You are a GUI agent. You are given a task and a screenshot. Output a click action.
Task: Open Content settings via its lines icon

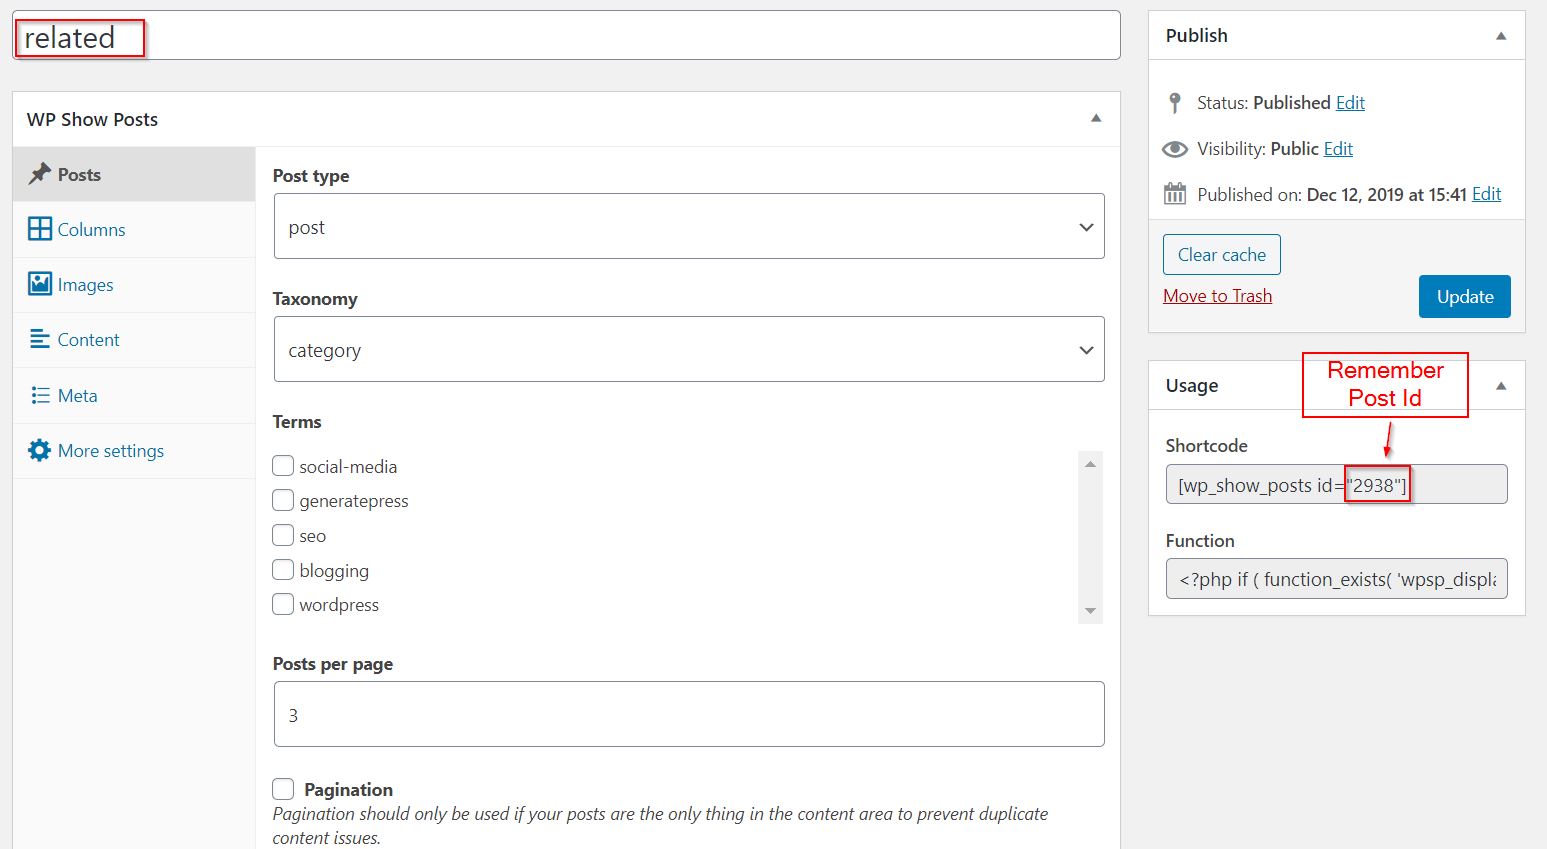(39, 339)
